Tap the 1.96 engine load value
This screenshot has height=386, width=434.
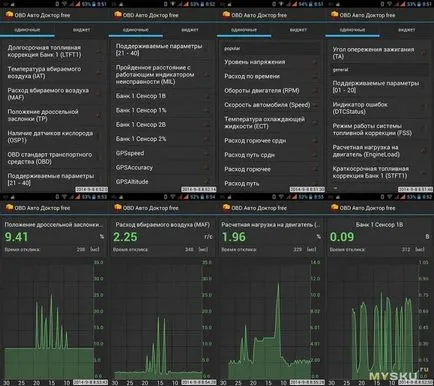[234, 237]
